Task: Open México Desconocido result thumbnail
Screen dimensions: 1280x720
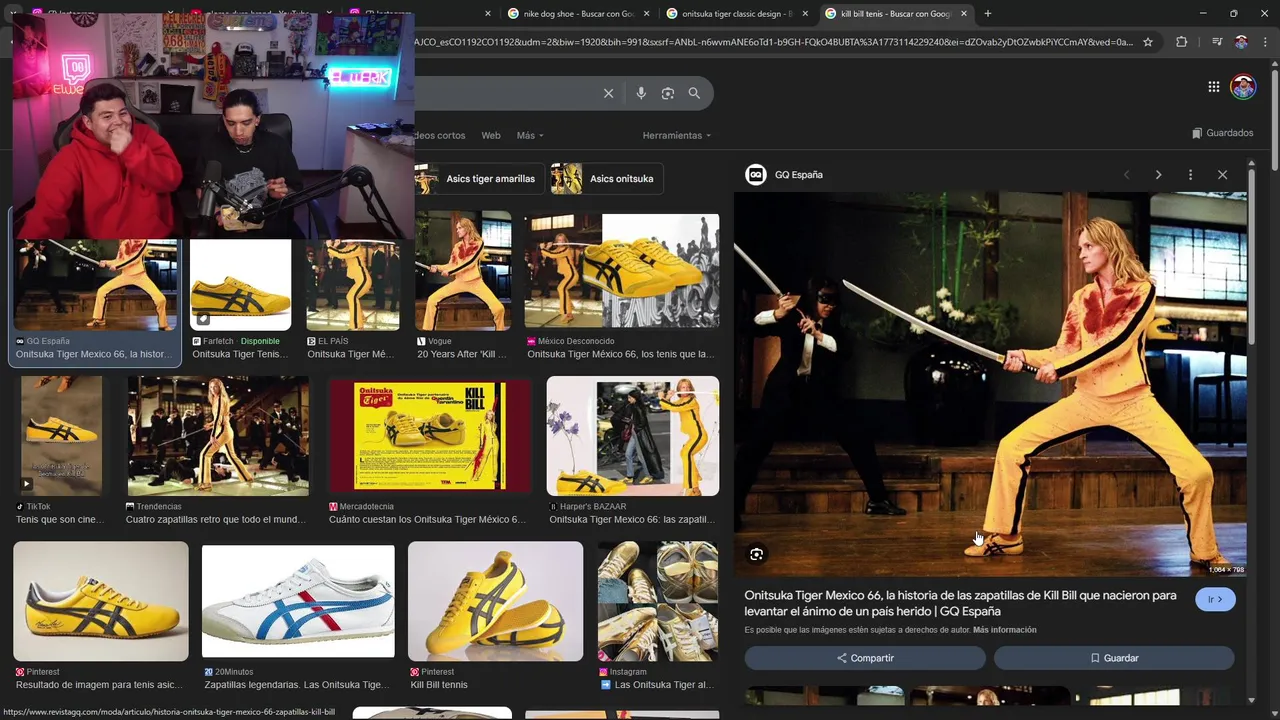Action: click(x=622, y=271)
